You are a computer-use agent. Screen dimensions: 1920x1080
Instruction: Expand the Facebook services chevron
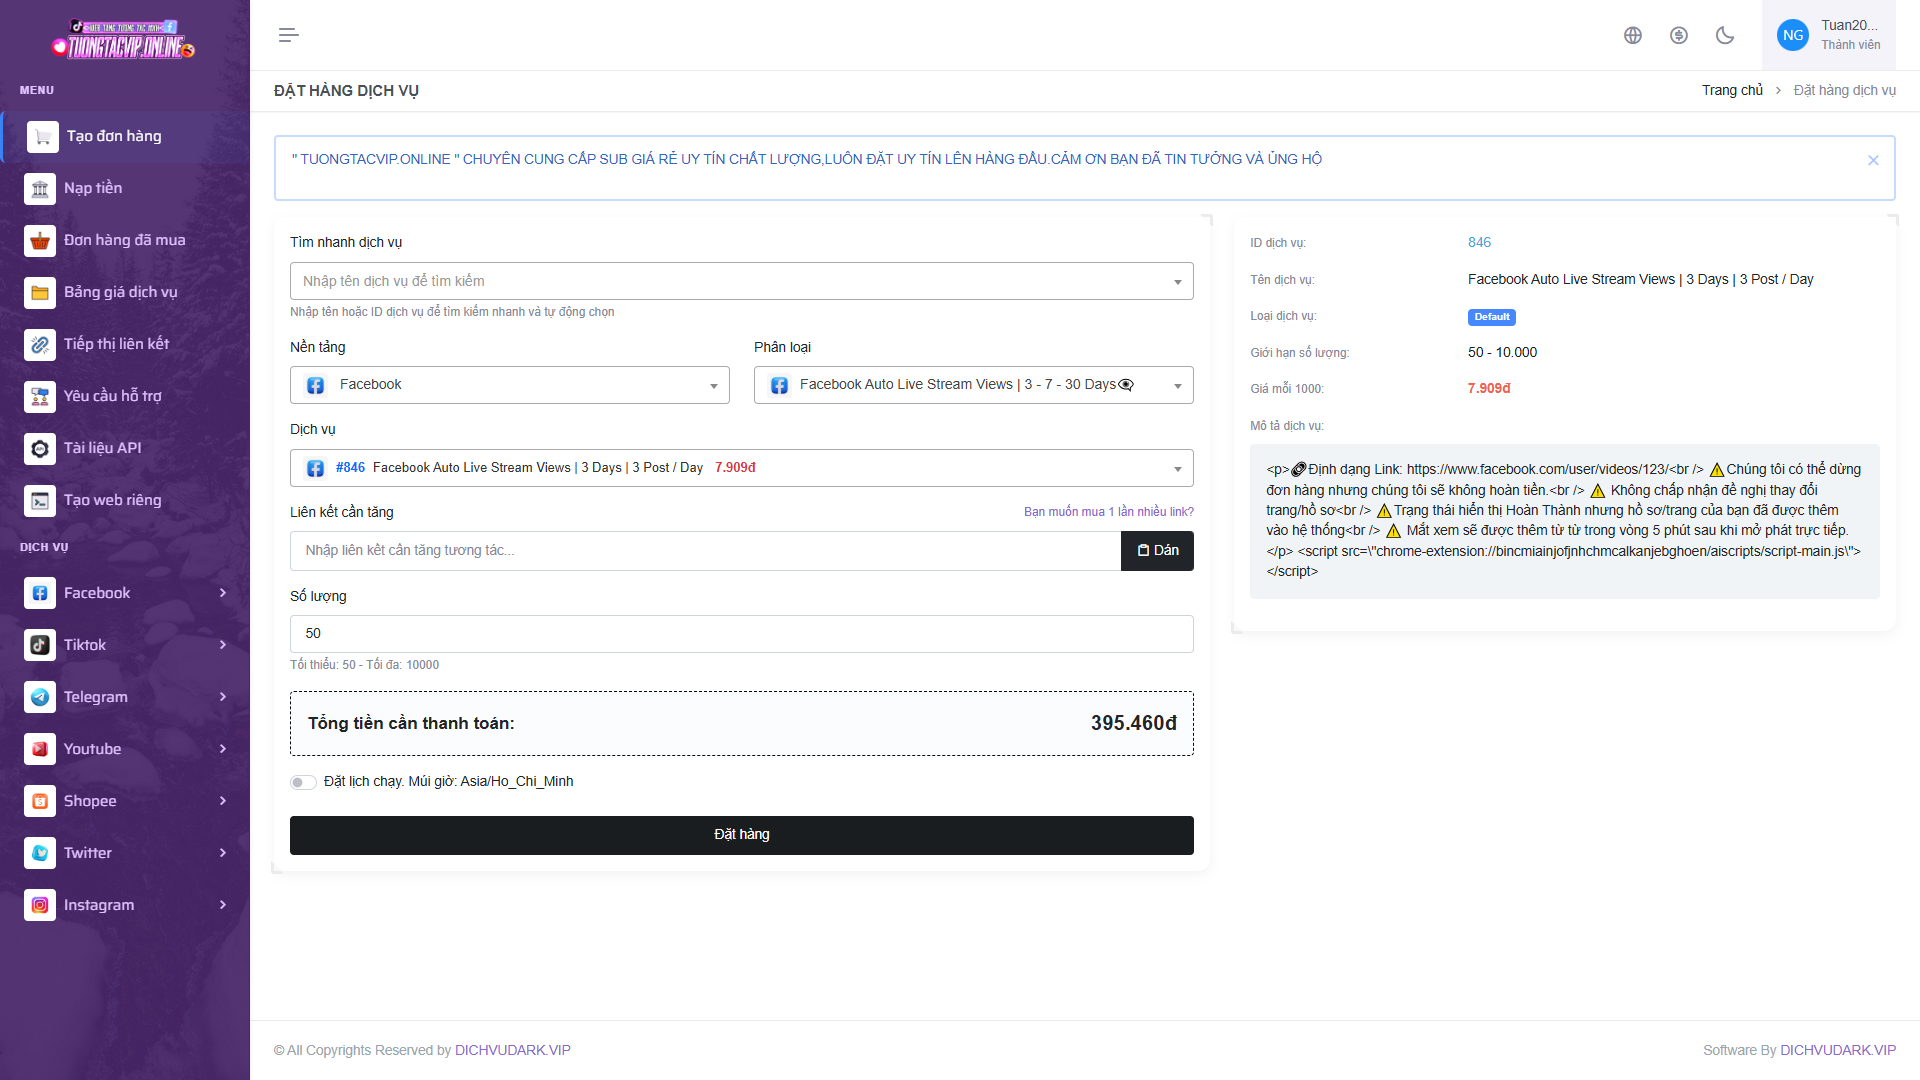click(x=223, y=593)
